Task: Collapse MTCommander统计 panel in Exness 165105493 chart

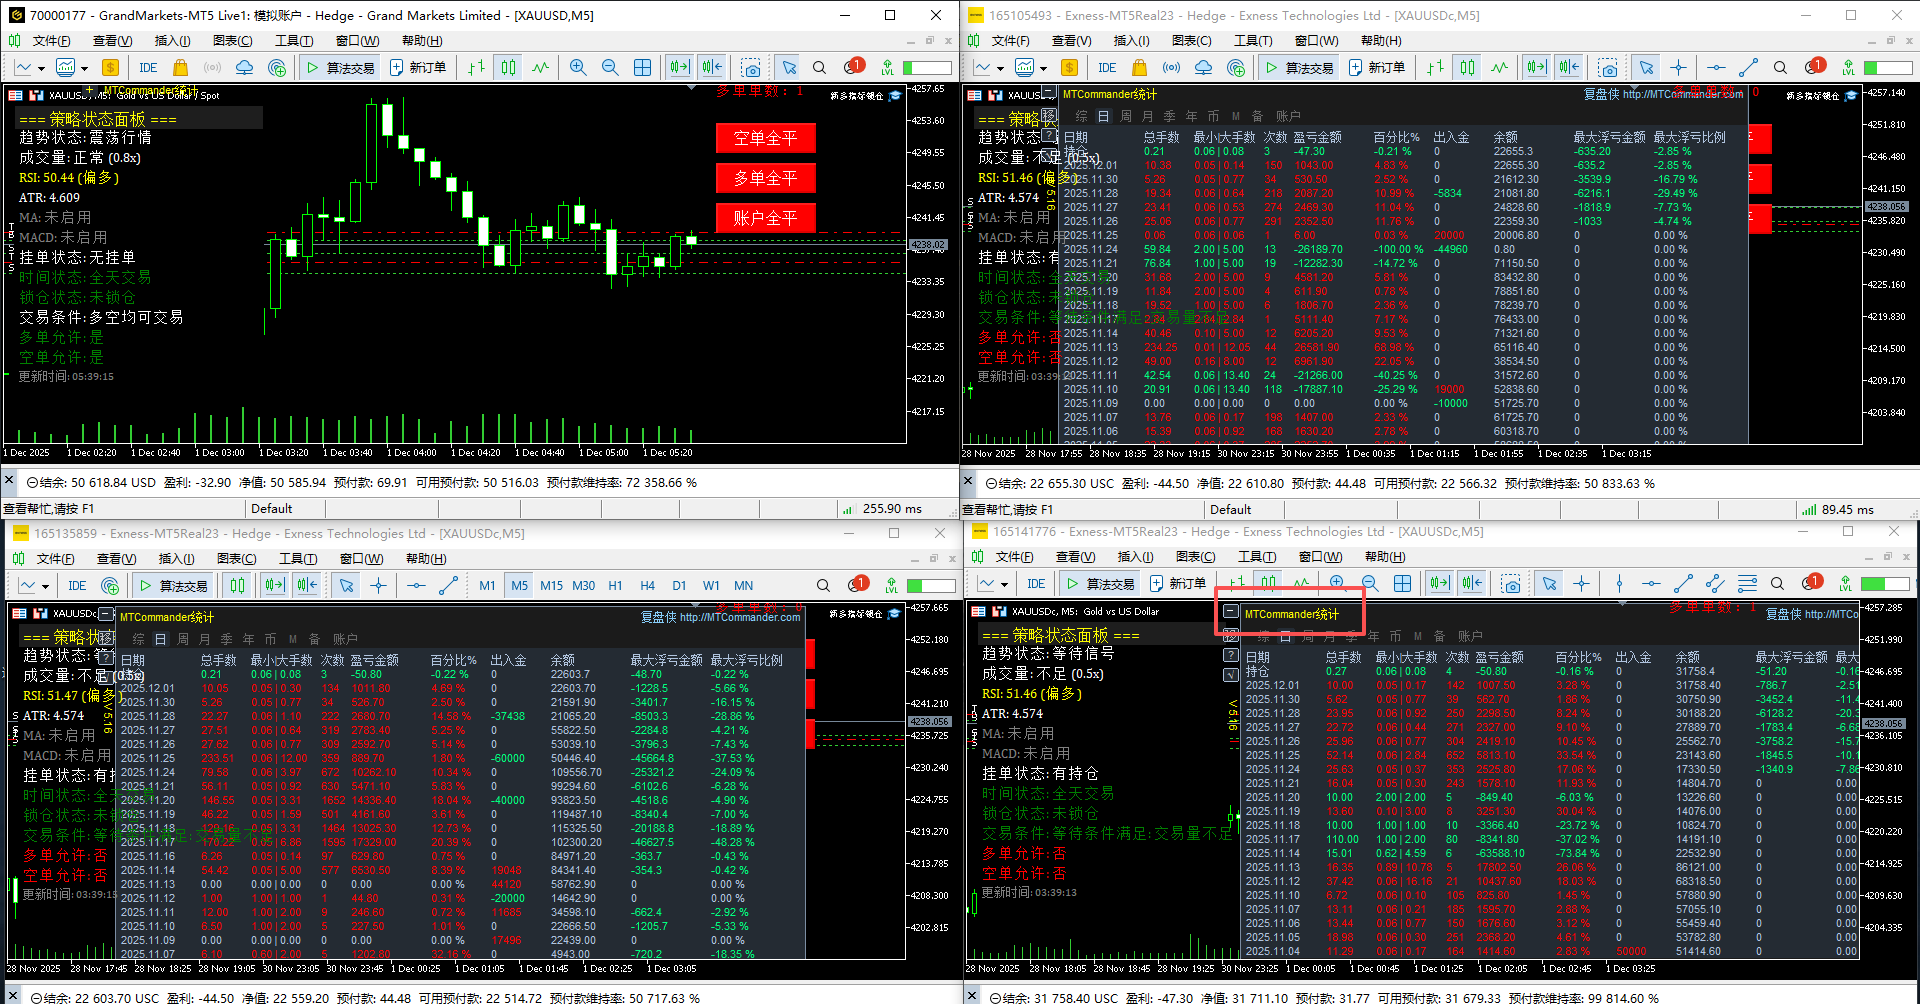Action: pyautogui.click(x=1049, y=93)
